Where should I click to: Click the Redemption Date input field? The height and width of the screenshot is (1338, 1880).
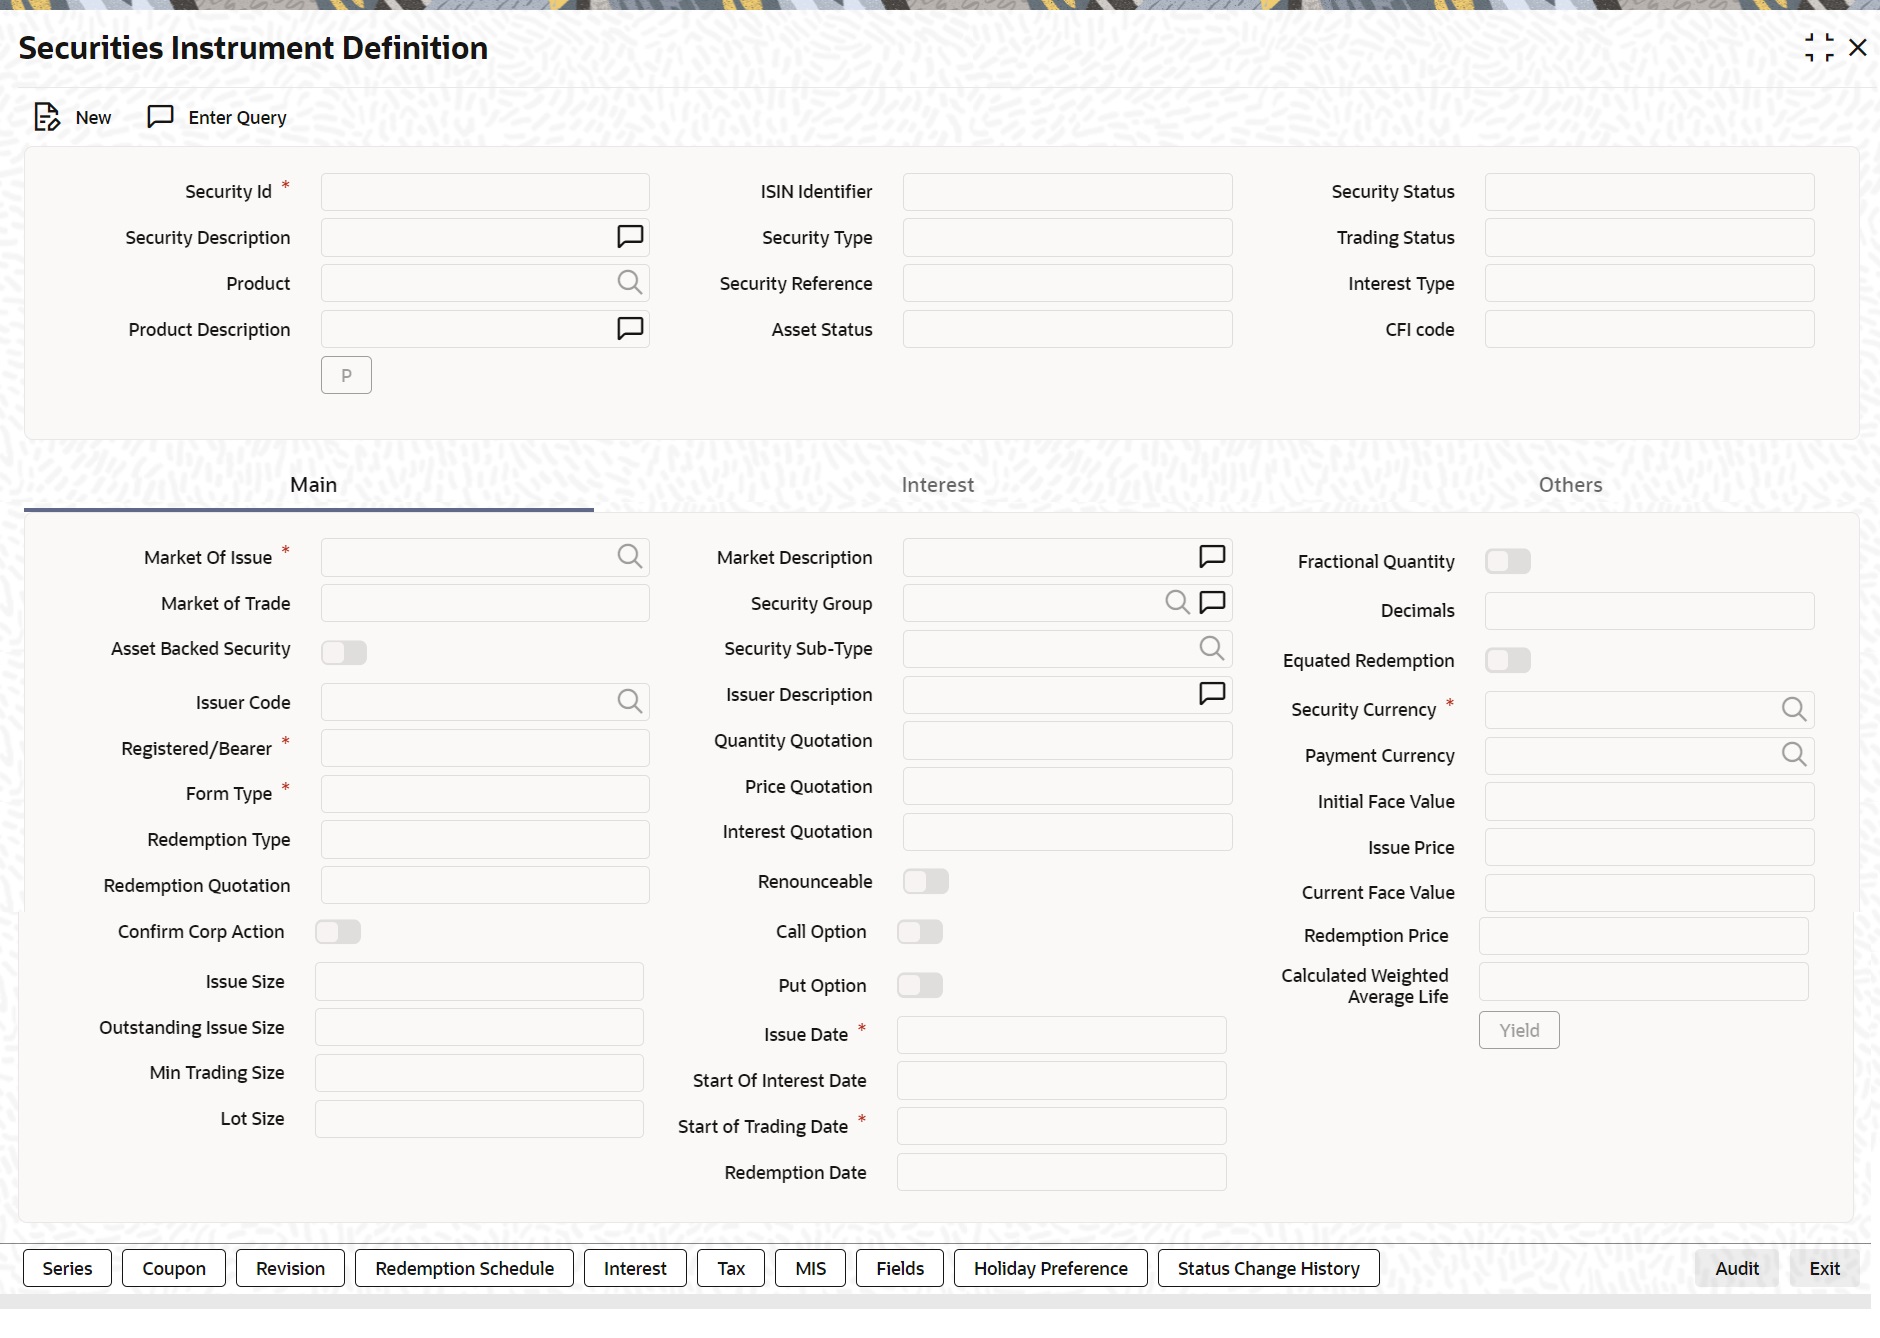(x=1061, y=1172)
